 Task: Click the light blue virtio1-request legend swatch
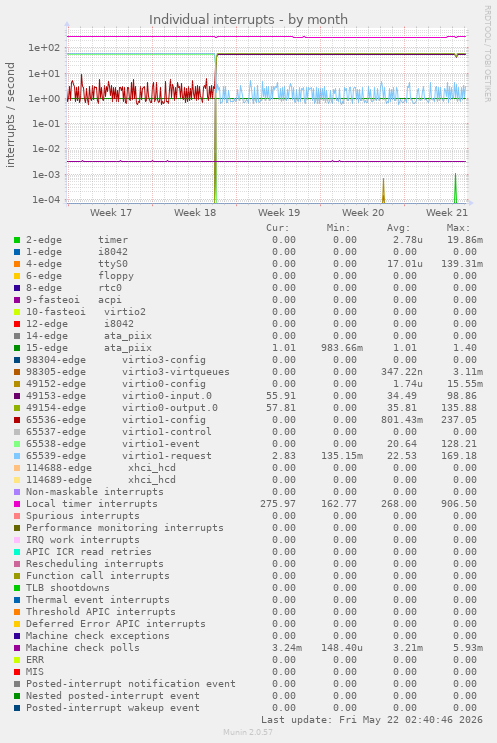pos(17,456)
